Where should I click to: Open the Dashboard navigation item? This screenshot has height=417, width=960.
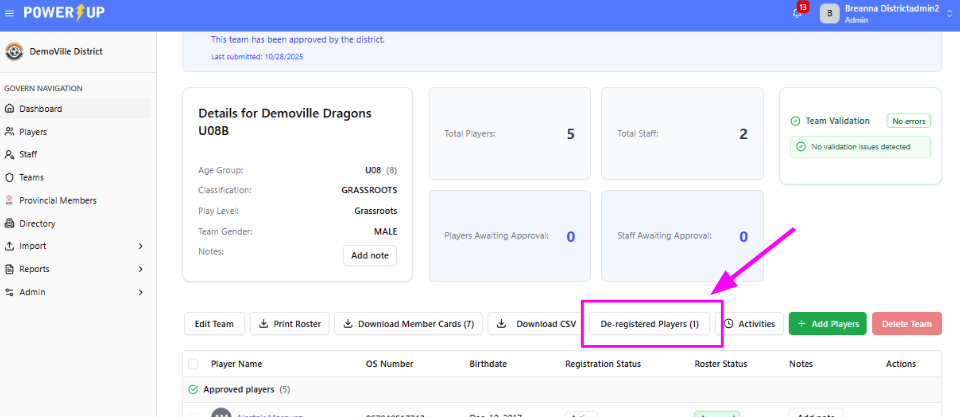coord(75,109)
